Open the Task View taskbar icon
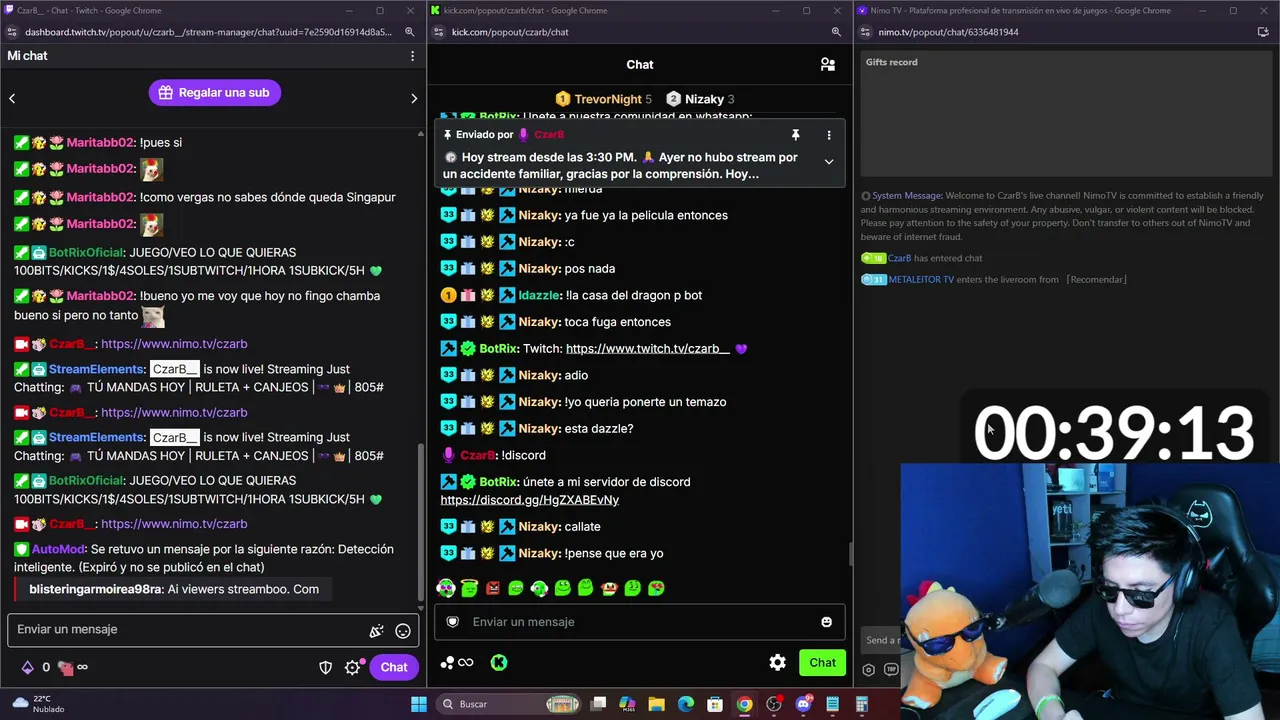1280x720 pixels. tap(598, 704)
